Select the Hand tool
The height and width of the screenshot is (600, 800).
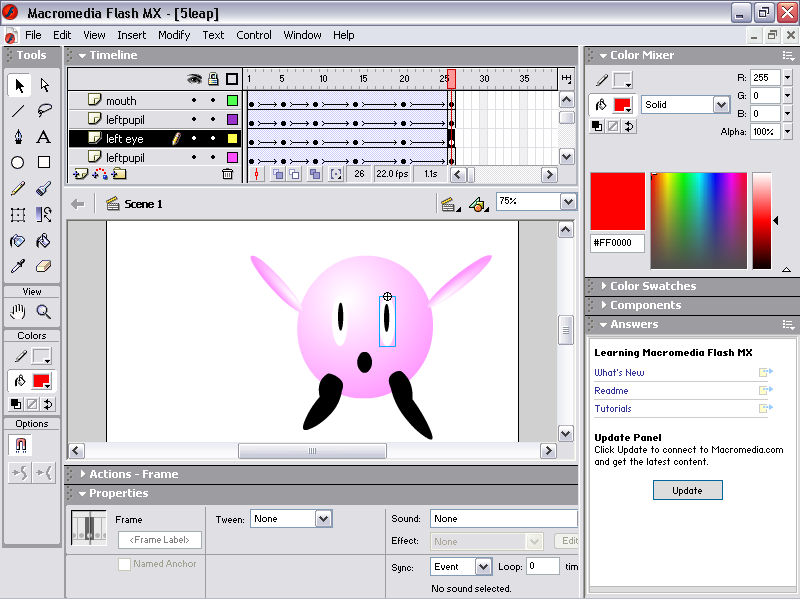click(18, 312)
